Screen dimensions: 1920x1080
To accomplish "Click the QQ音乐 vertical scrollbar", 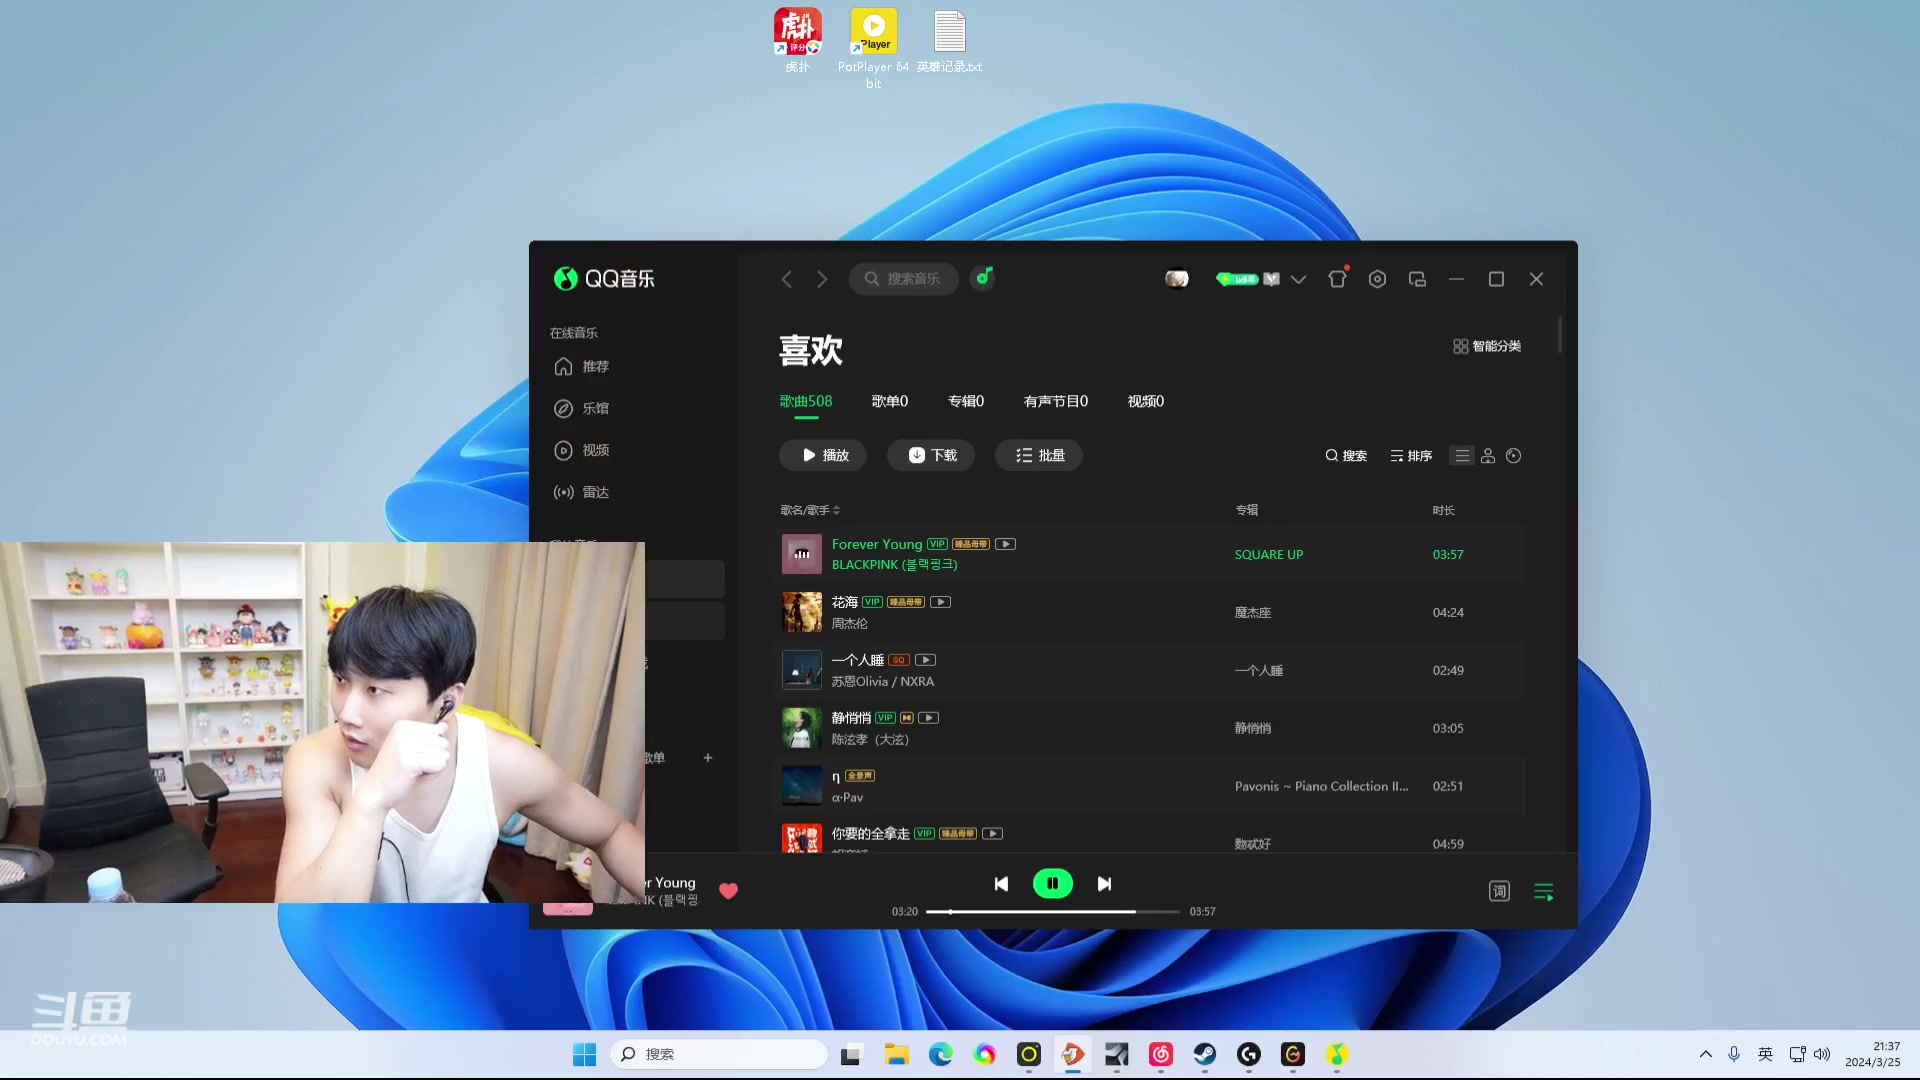I will 1560,335.
